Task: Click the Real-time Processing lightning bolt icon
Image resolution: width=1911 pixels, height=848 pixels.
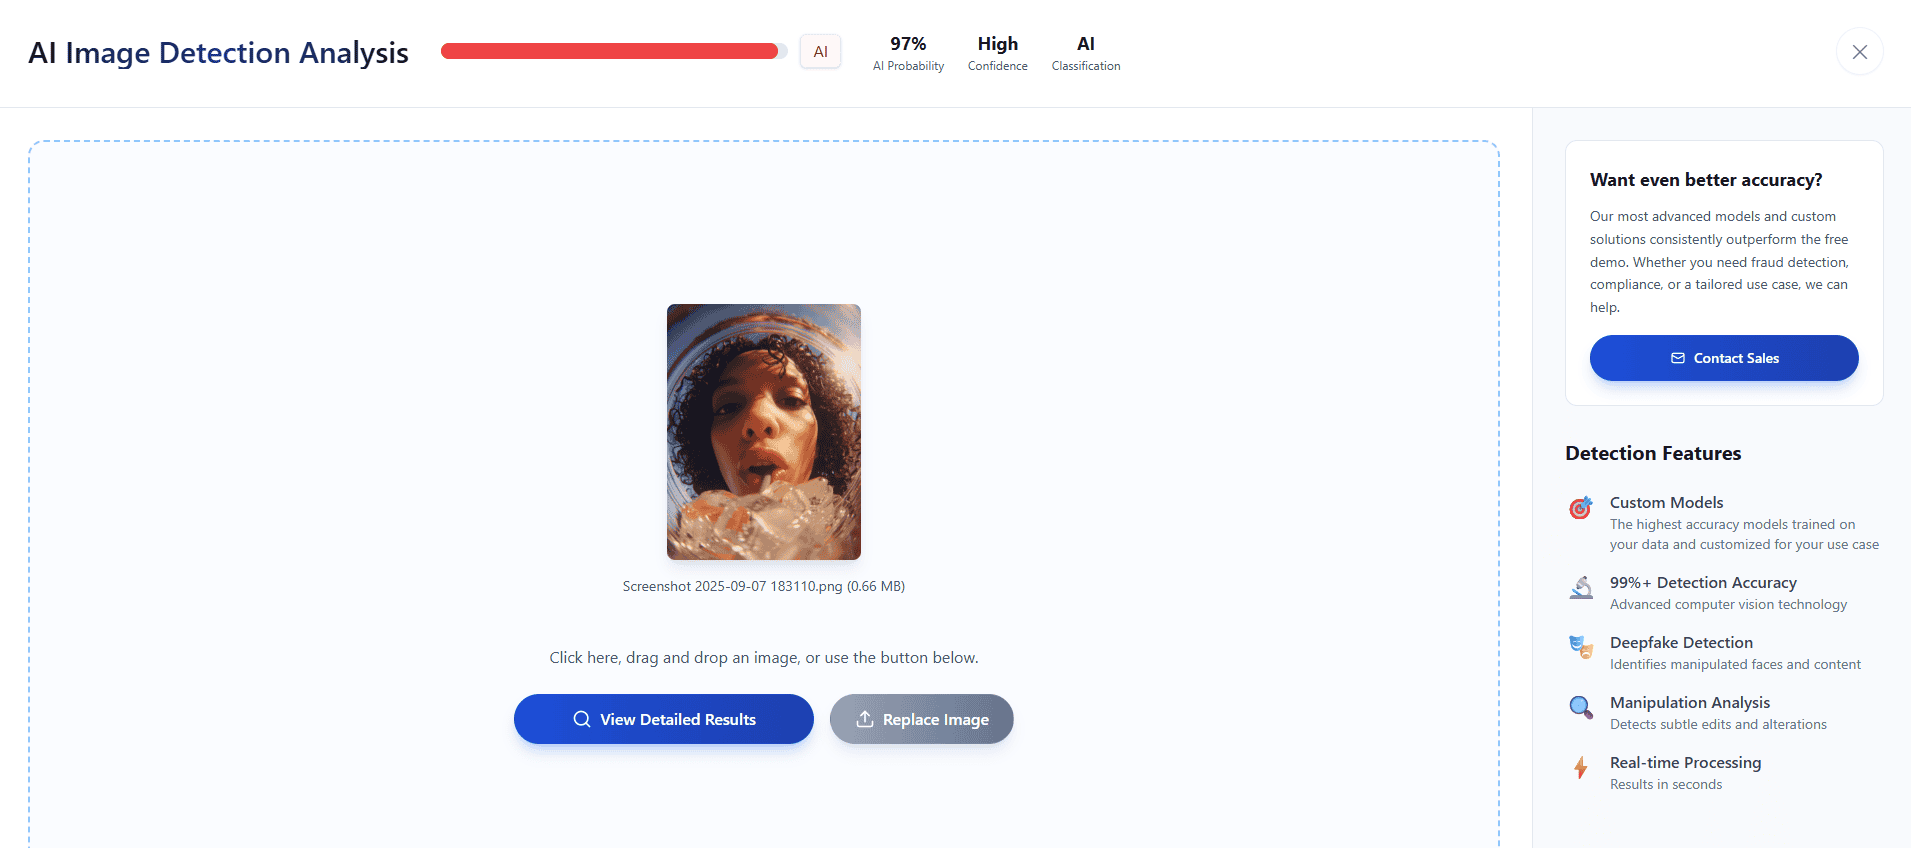Action: [1581, 768]
